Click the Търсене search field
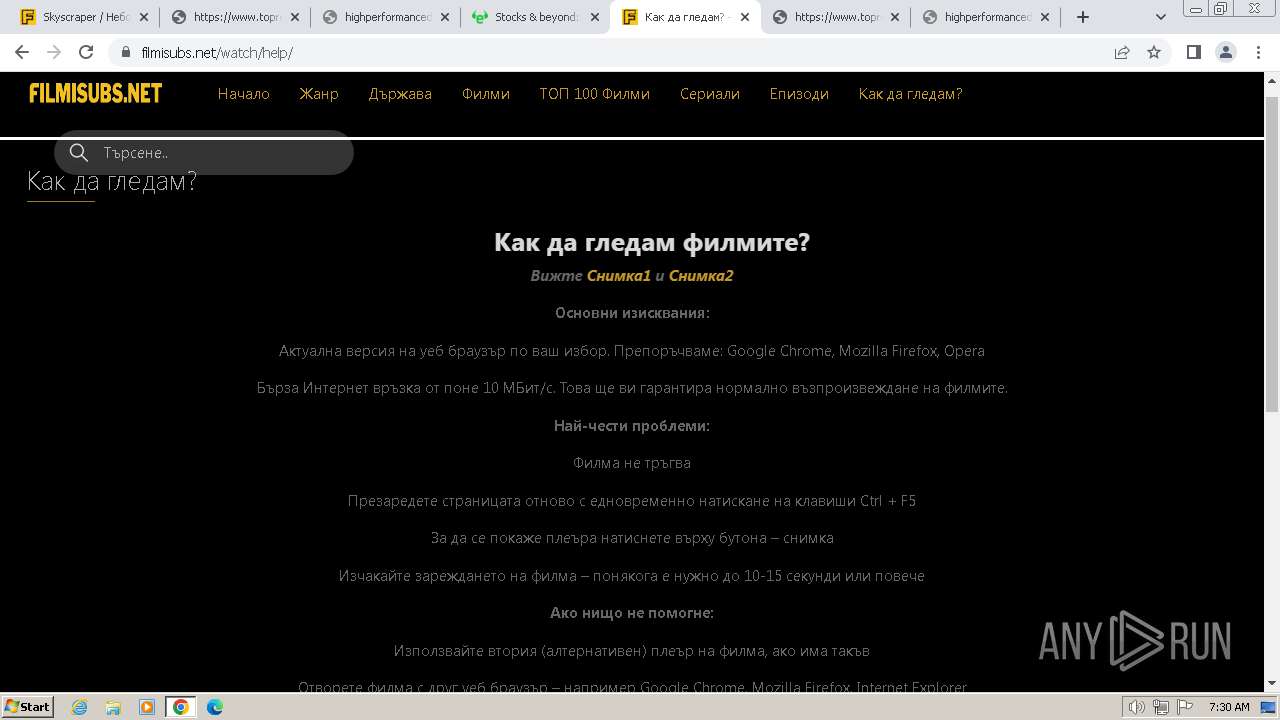Viewport: 1280px width, 720px height. [x=204, y=153]
